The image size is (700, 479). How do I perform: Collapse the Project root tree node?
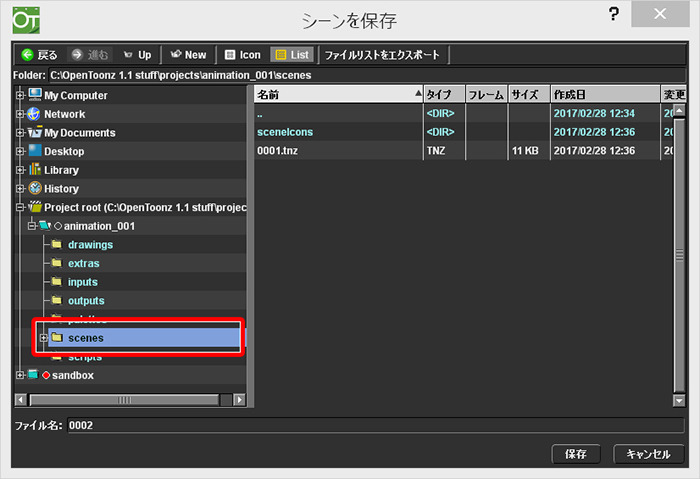(20, 208)
